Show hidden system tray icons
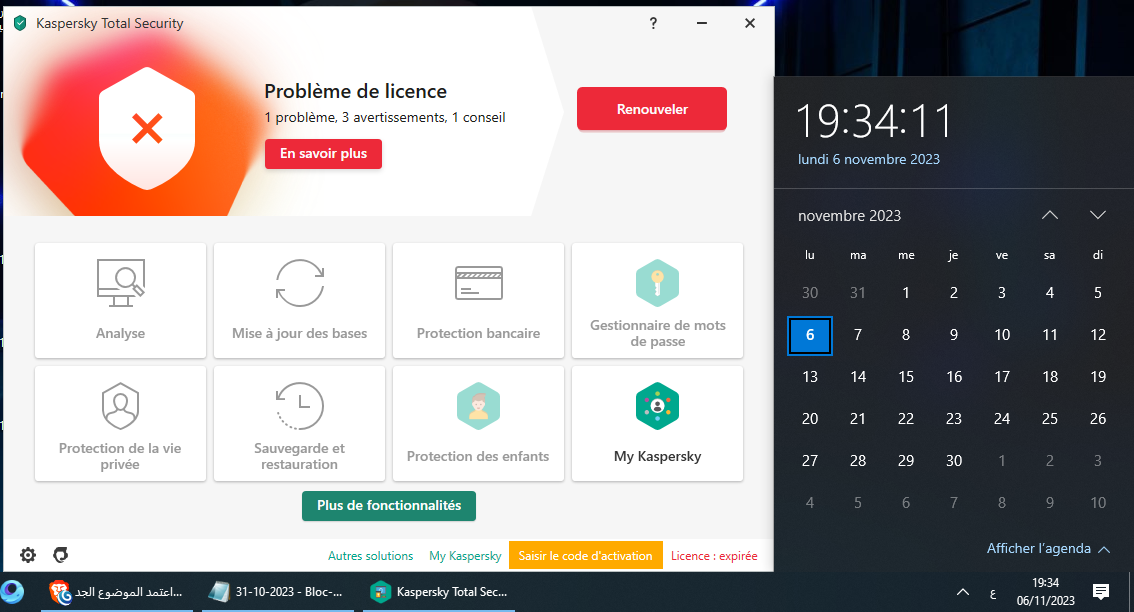The height and width of the screenshot is (612, 1134). 963,592
